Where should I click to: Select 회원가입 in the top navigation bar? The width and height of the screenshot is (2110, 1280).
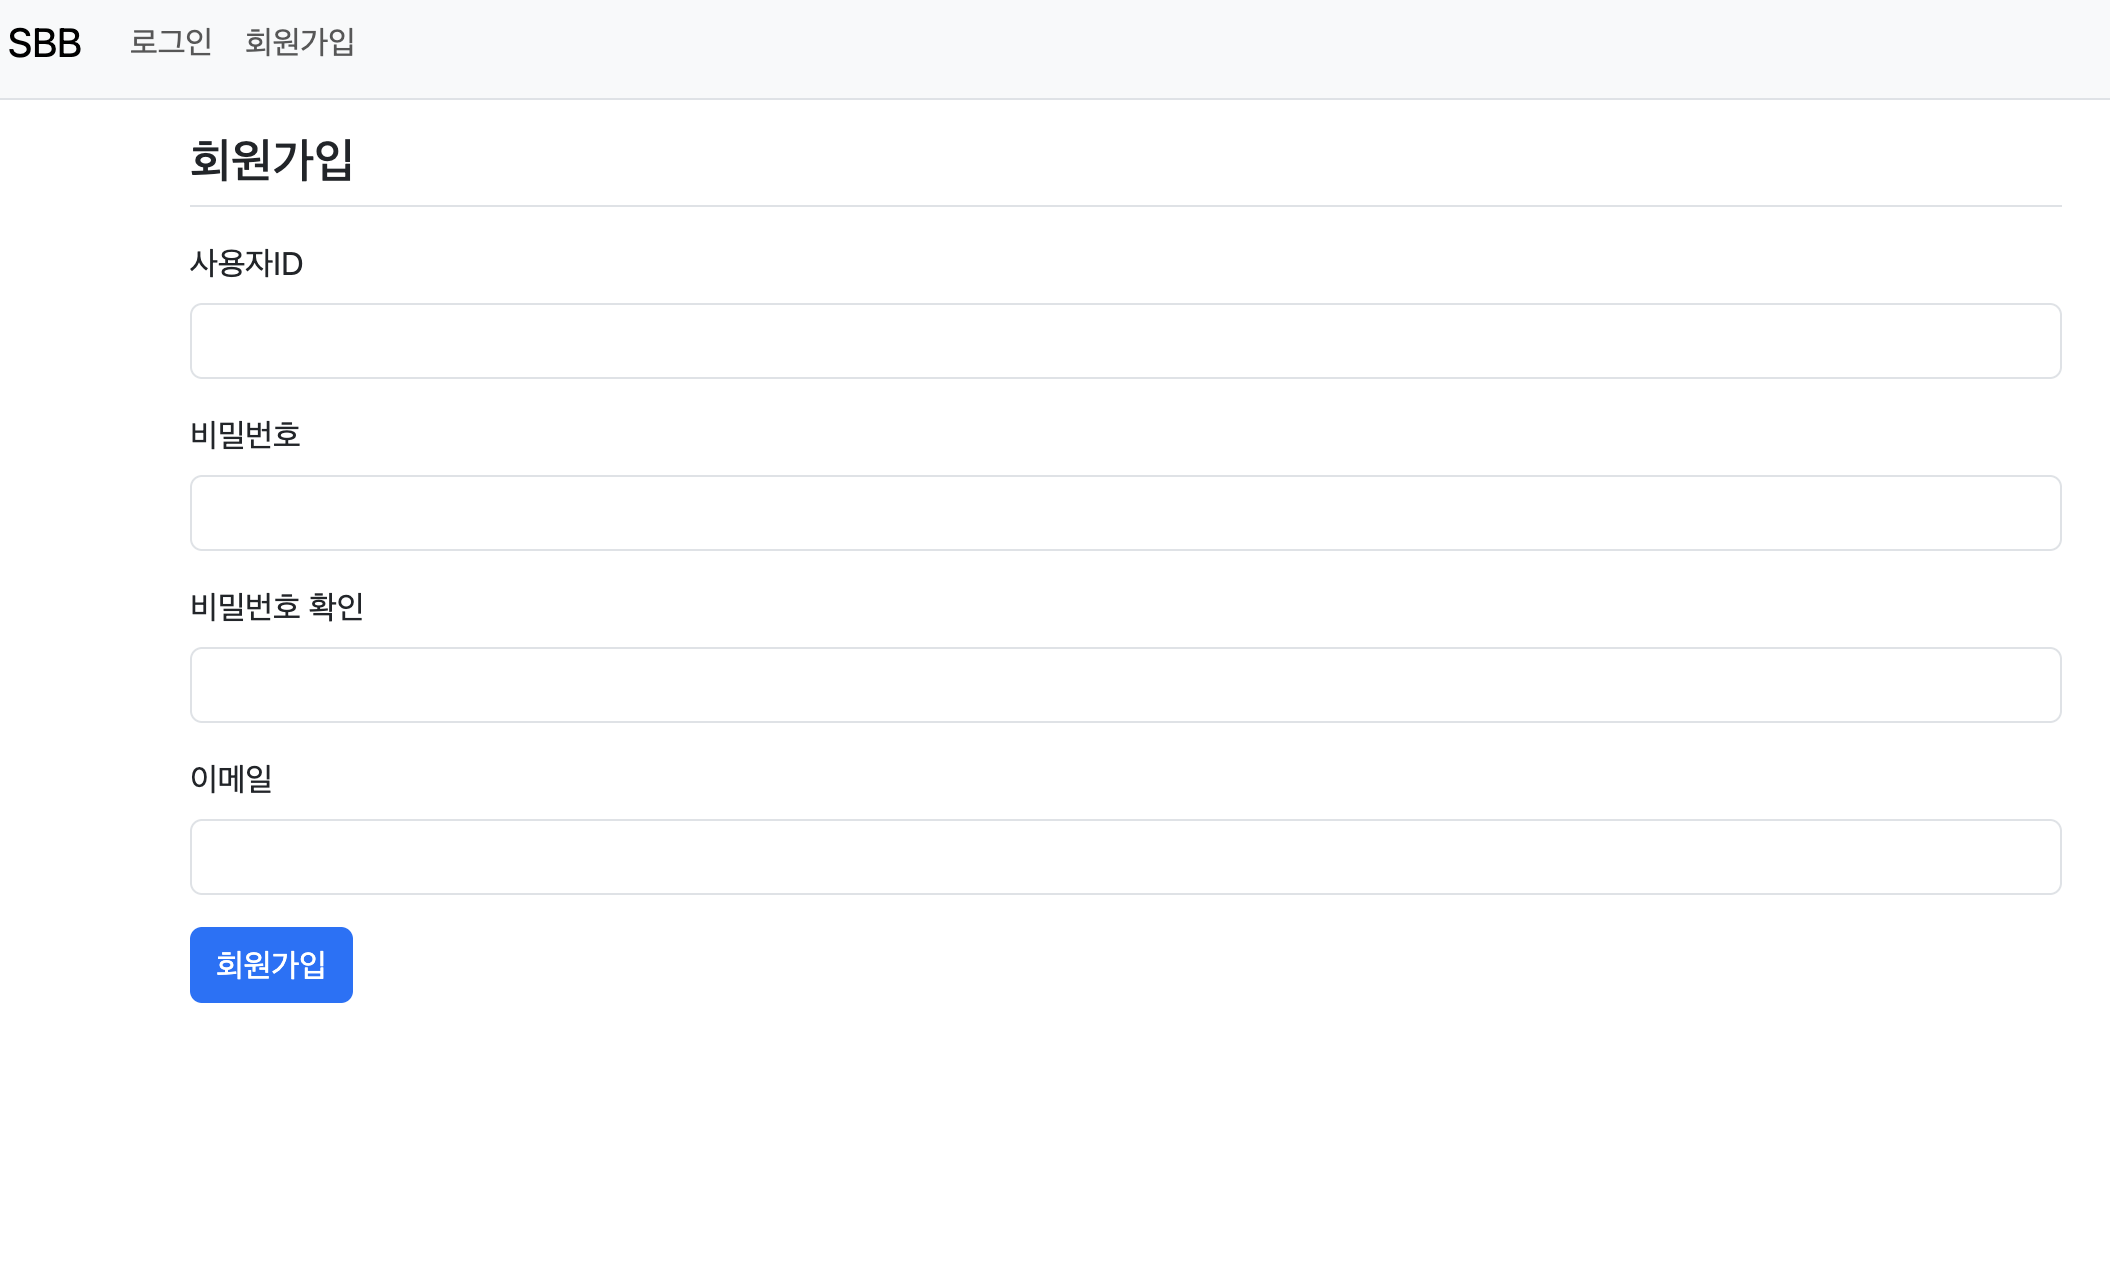coord(300,42)
